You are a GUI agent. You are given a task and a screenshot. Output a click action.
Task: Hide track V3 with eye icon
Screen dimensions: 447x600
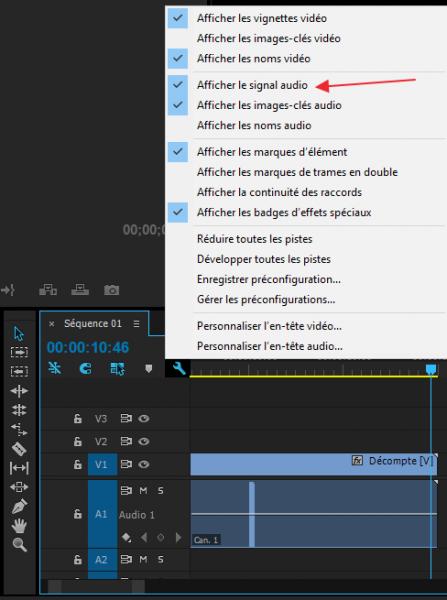click(x=144, y=418)
